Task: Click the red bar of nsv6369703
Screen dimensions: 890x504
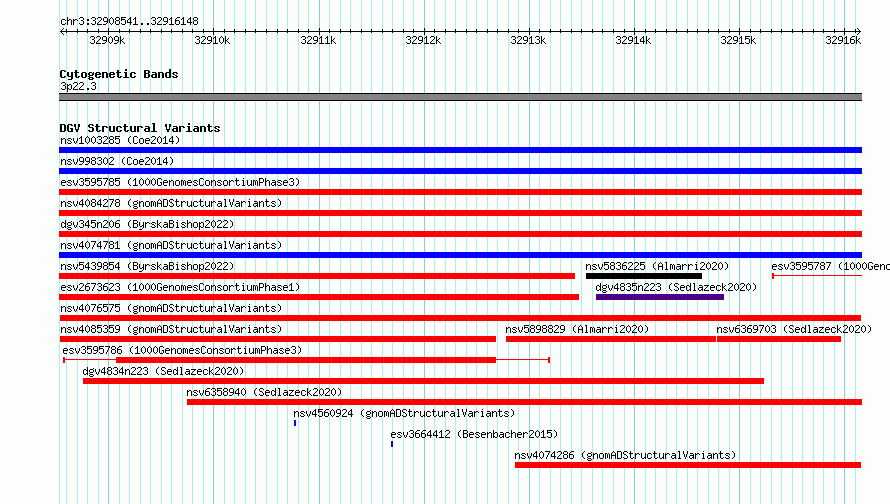Action: [x=779, y=339]
